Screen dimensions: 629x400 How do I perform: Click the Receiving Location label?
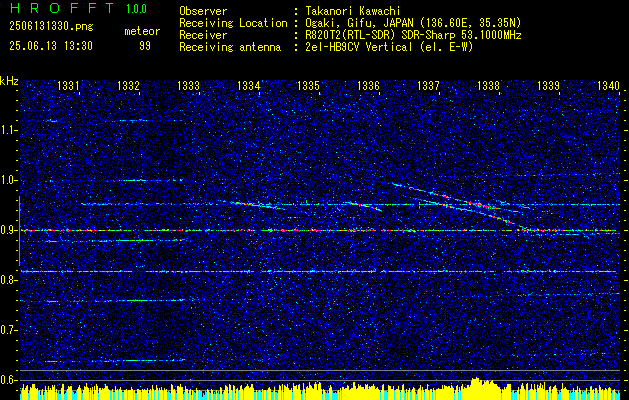[x=233, y=23]
